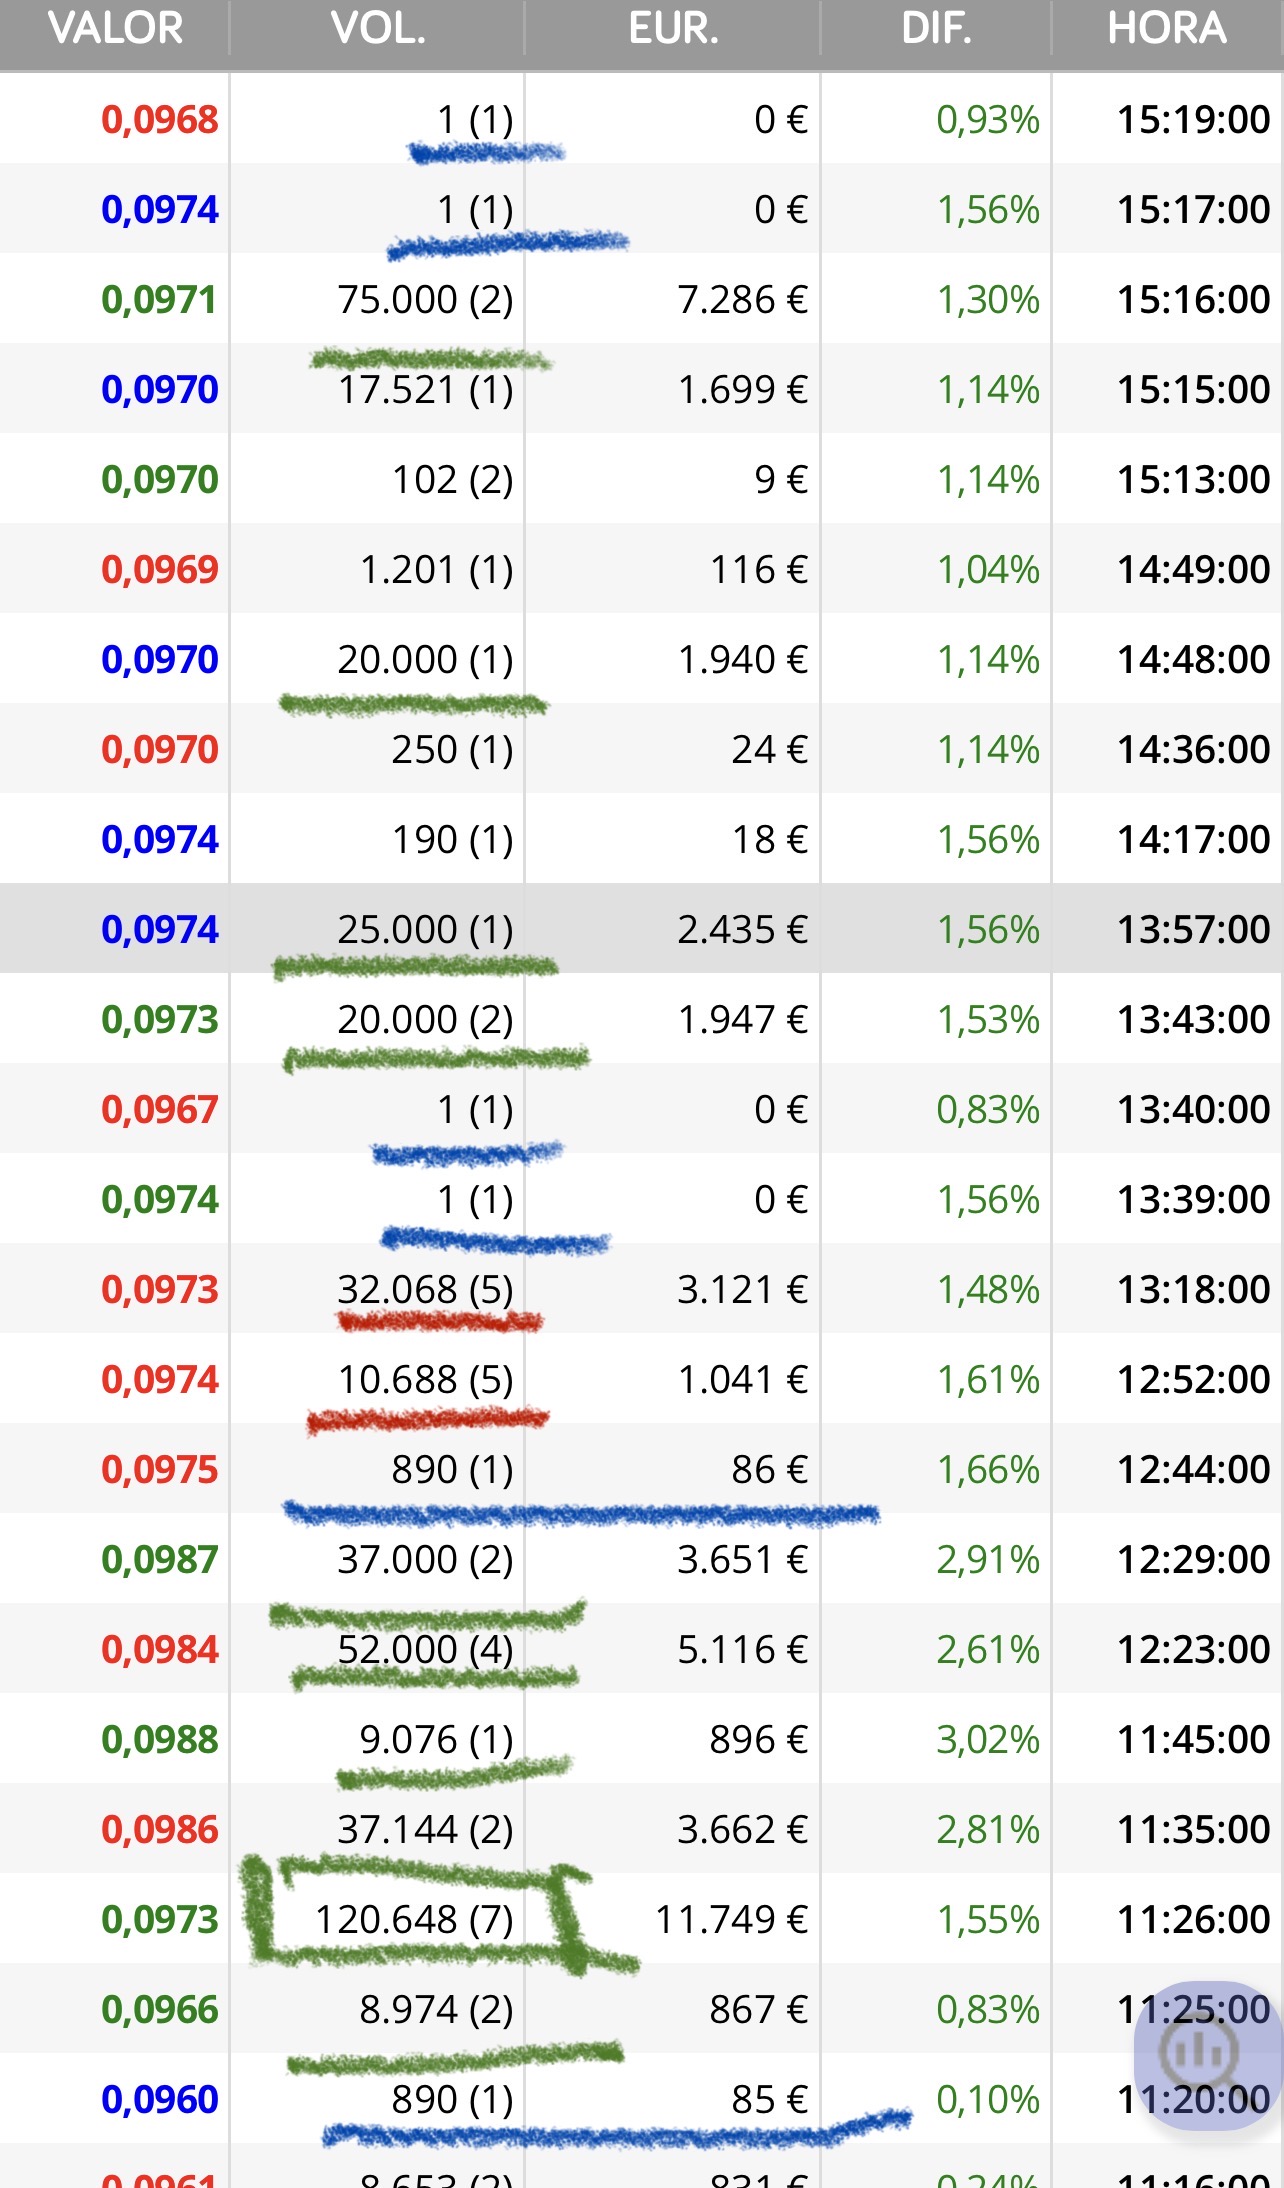The height and width of the screenshot is (2188, 1284).
Task: Select time 12:52:00
Action: pos(1193,1380)
